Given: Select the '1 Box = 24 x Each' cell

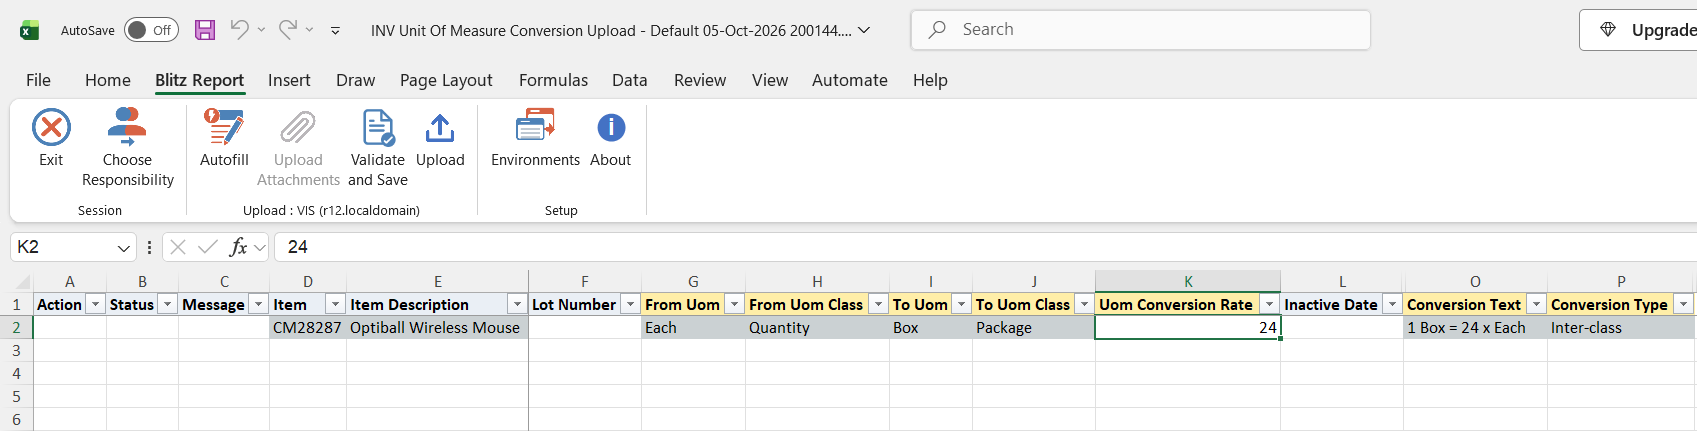Looking at the screenshot, I should point(1475,328).
